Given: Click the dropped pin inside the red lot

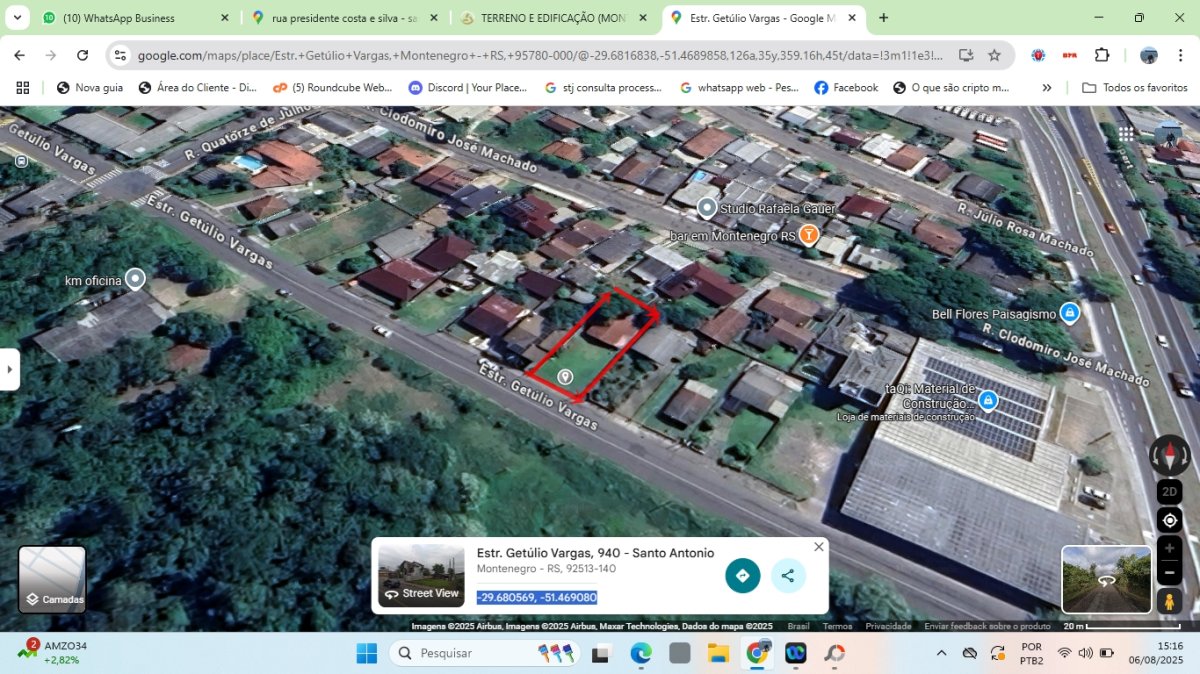Looking at the screenshot, I should [x=565, y=377].
